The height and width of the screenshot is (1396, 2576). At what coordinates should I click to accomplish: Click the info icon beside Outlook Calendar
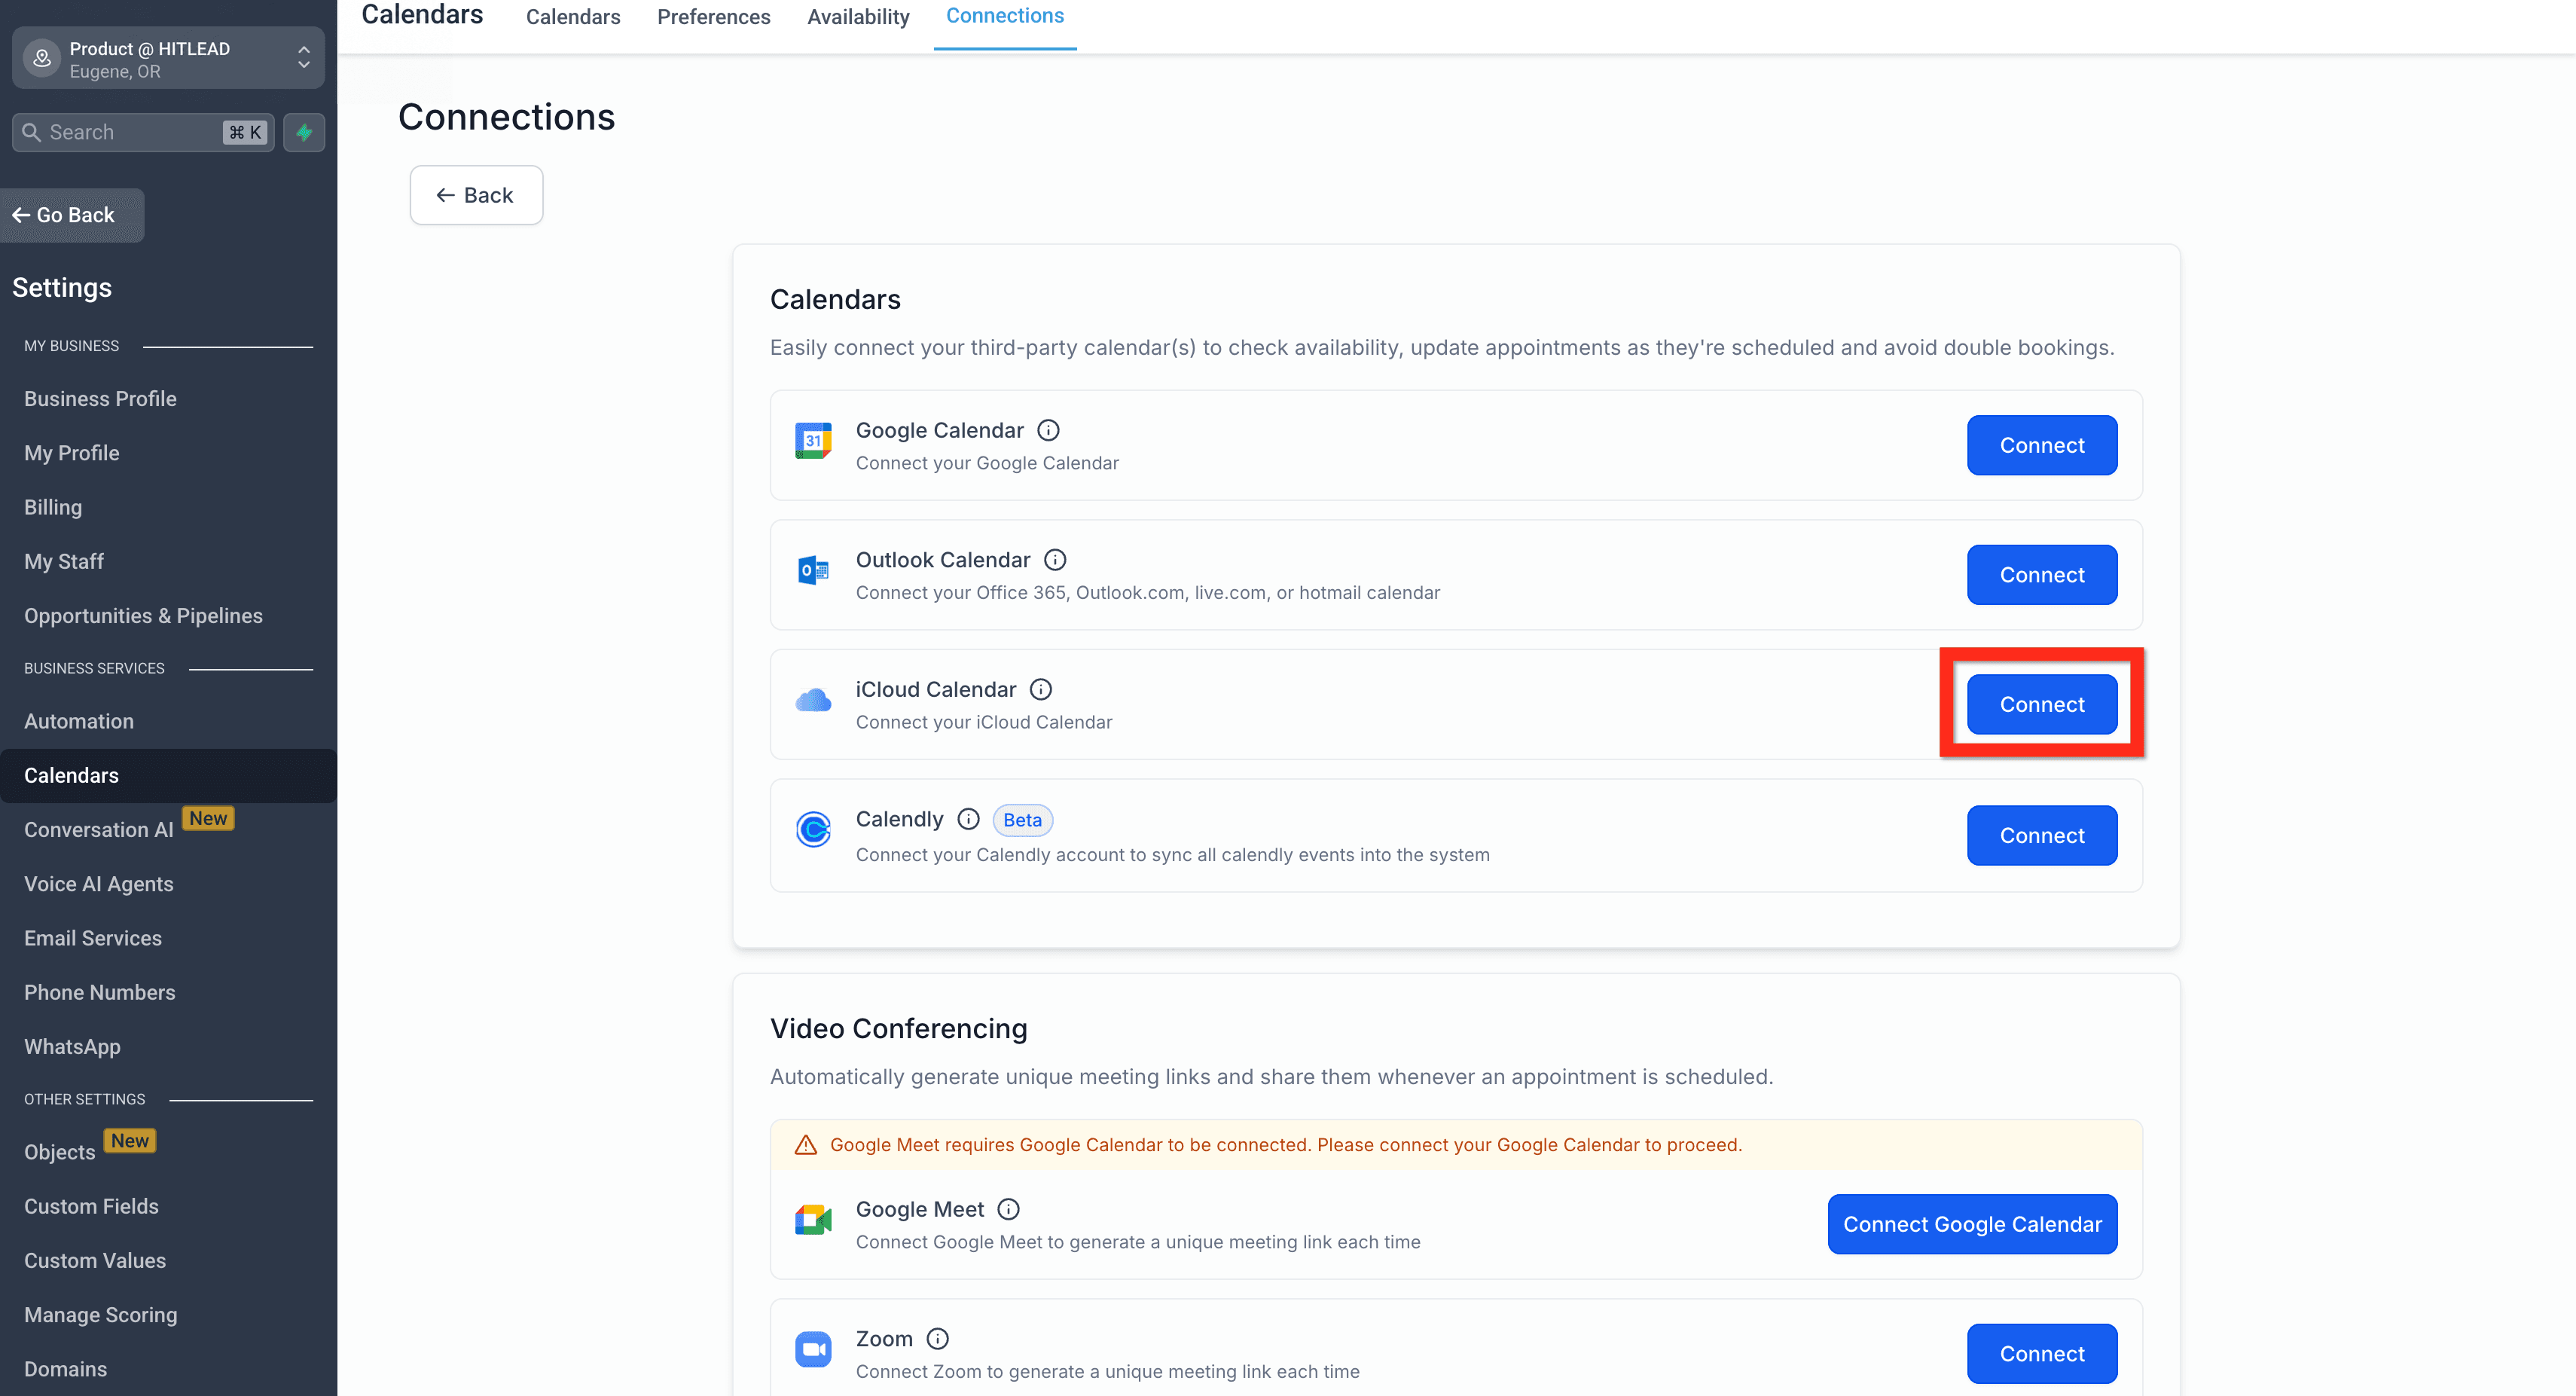point(1055,560)
